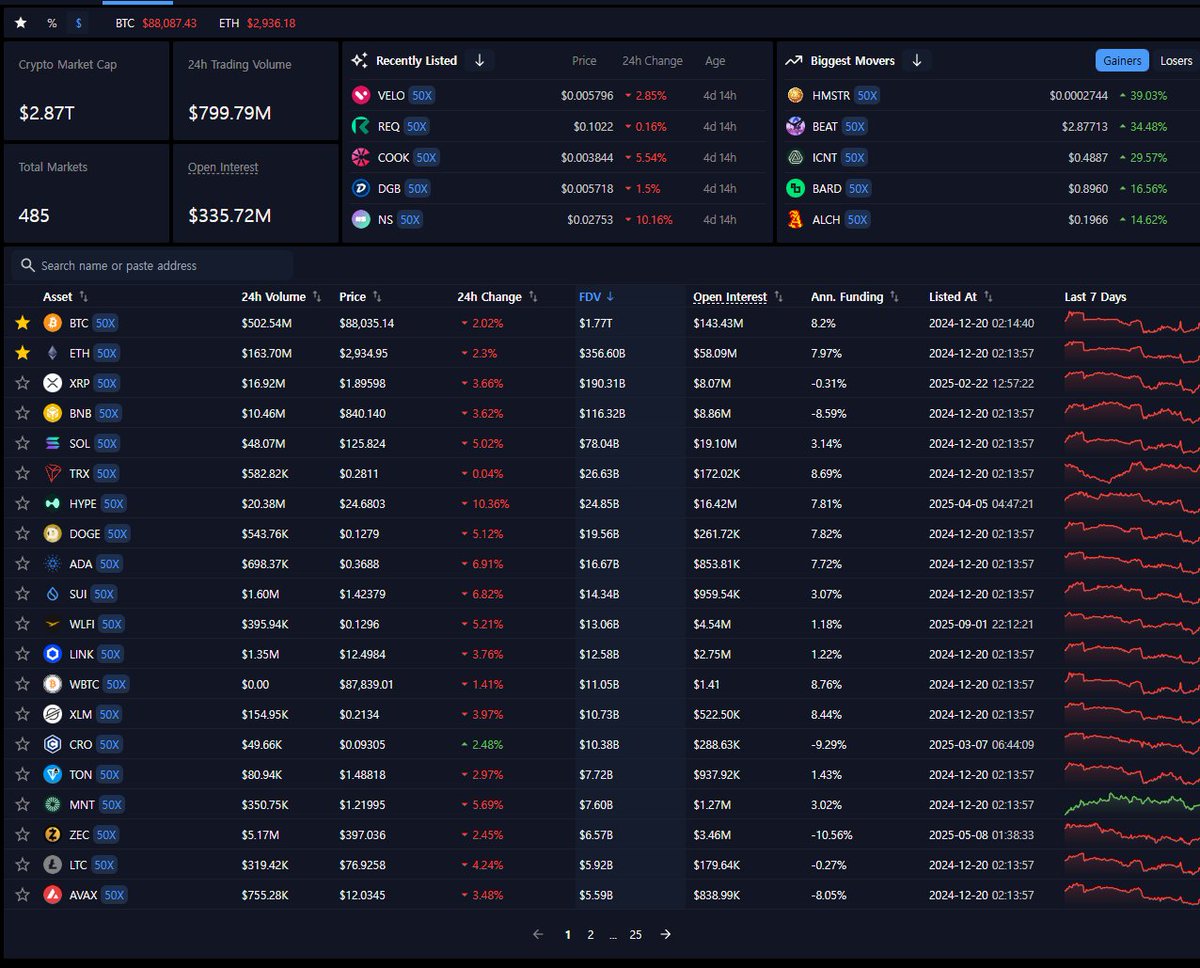The image size is (1200, 968).
Task: Sort table by Asset column
Action: [x=65, y=297]
